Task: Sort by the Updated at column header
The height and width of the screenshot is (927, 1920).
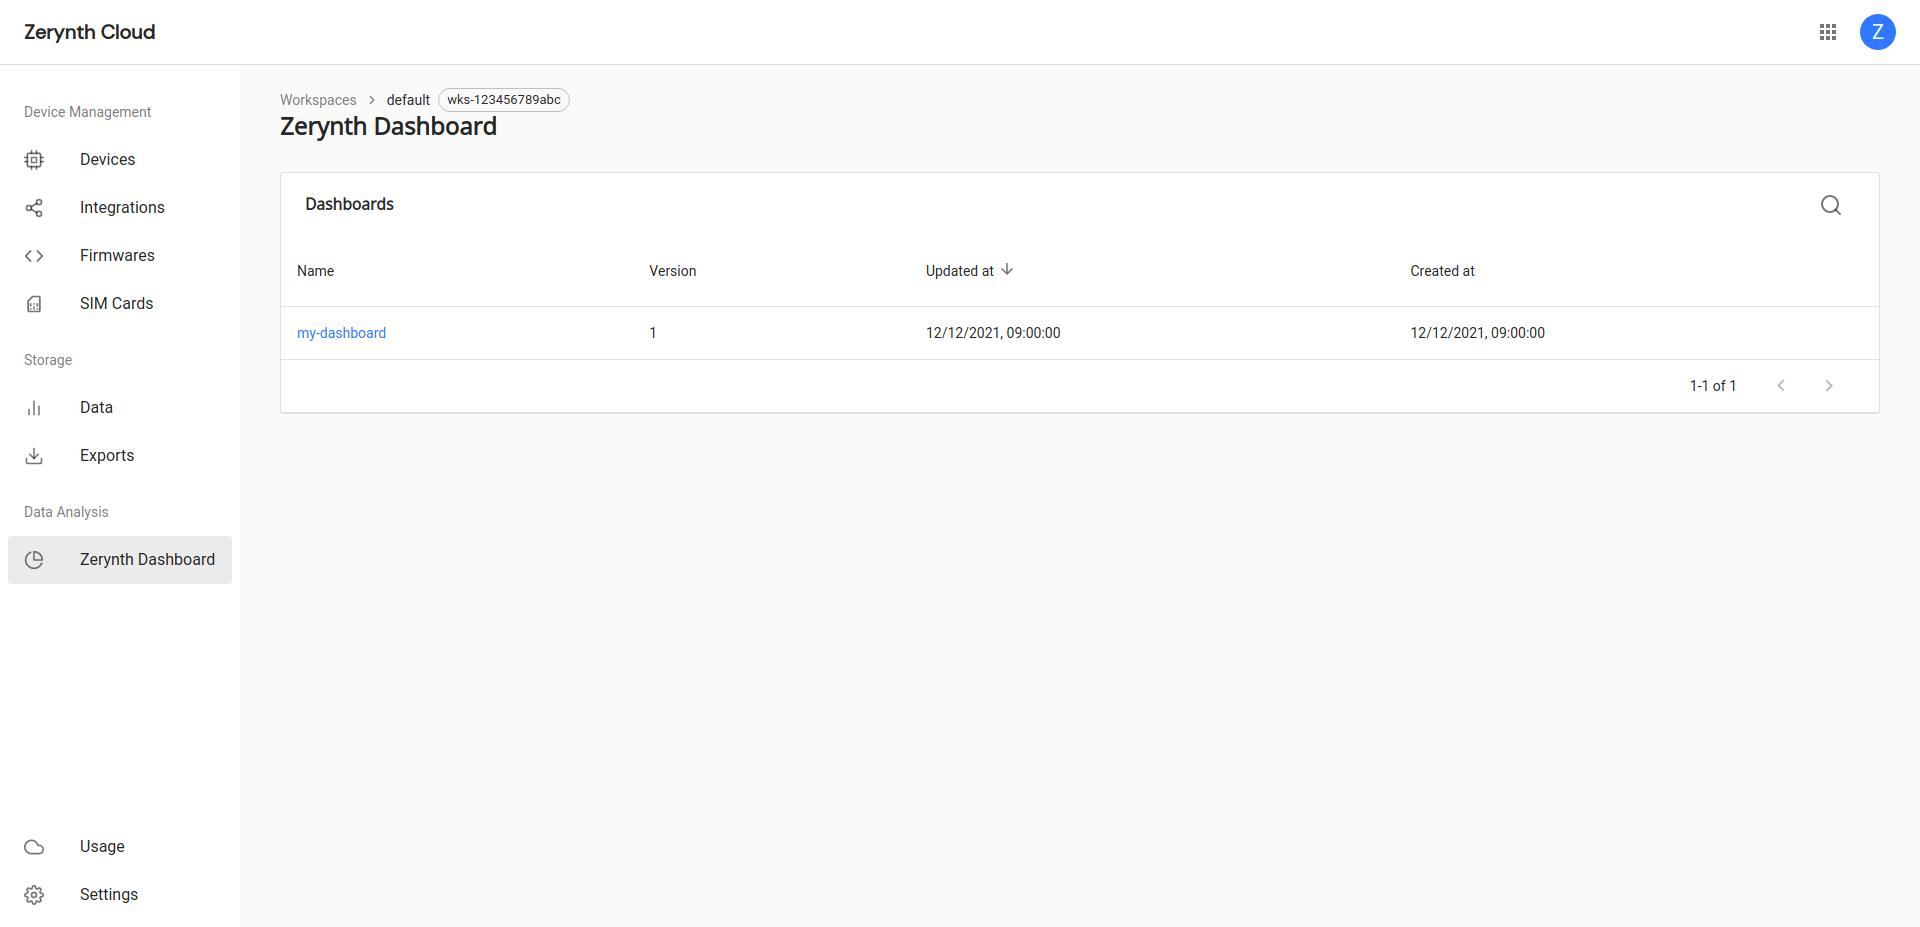Action: (x=960, y=271)
